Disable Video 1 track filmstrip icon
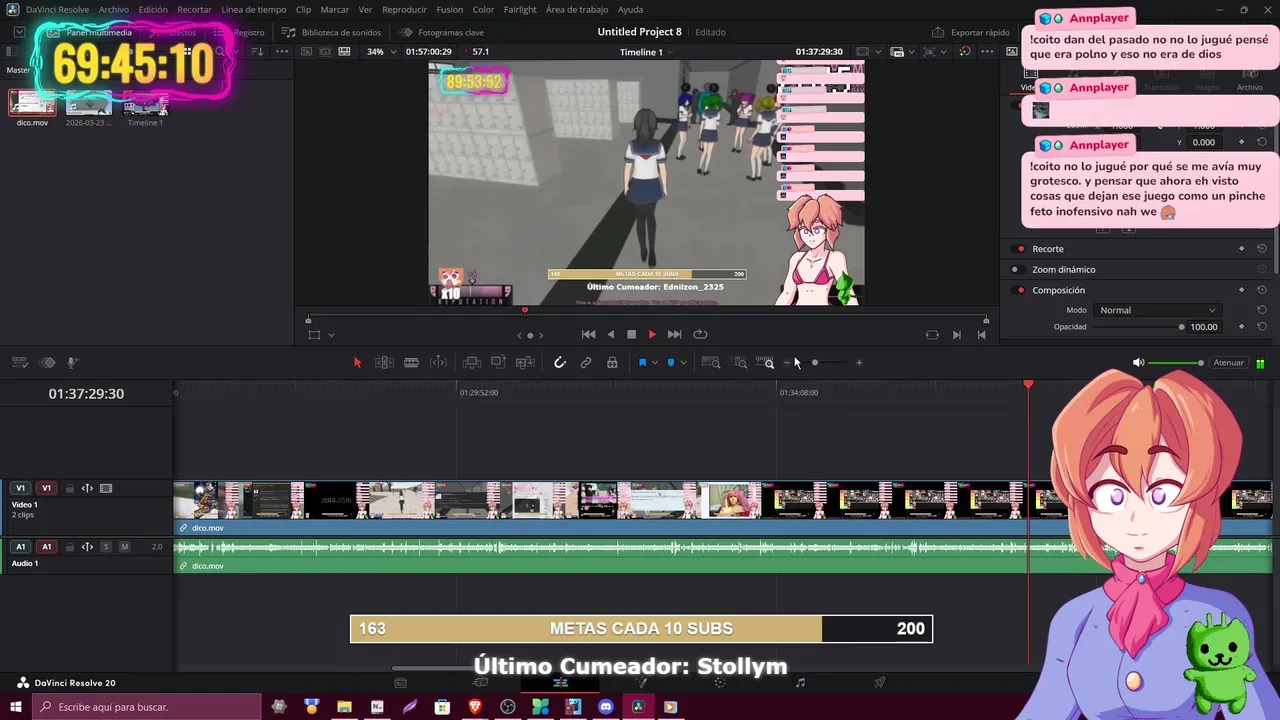The height and width of the screenshot is (720, 1280). coord(106,489)
